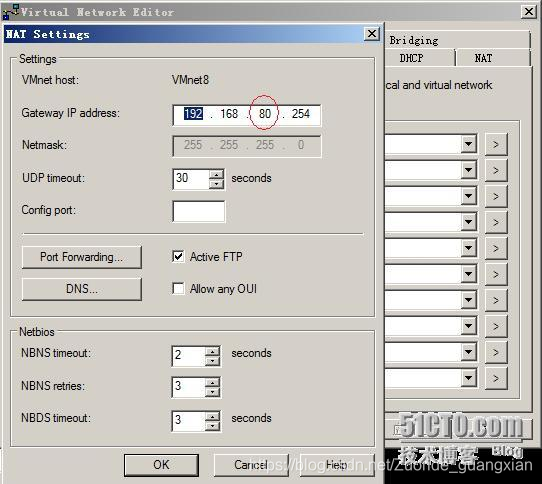Click the Config port input field
The image size is (542, 484).
coord(199,211)
